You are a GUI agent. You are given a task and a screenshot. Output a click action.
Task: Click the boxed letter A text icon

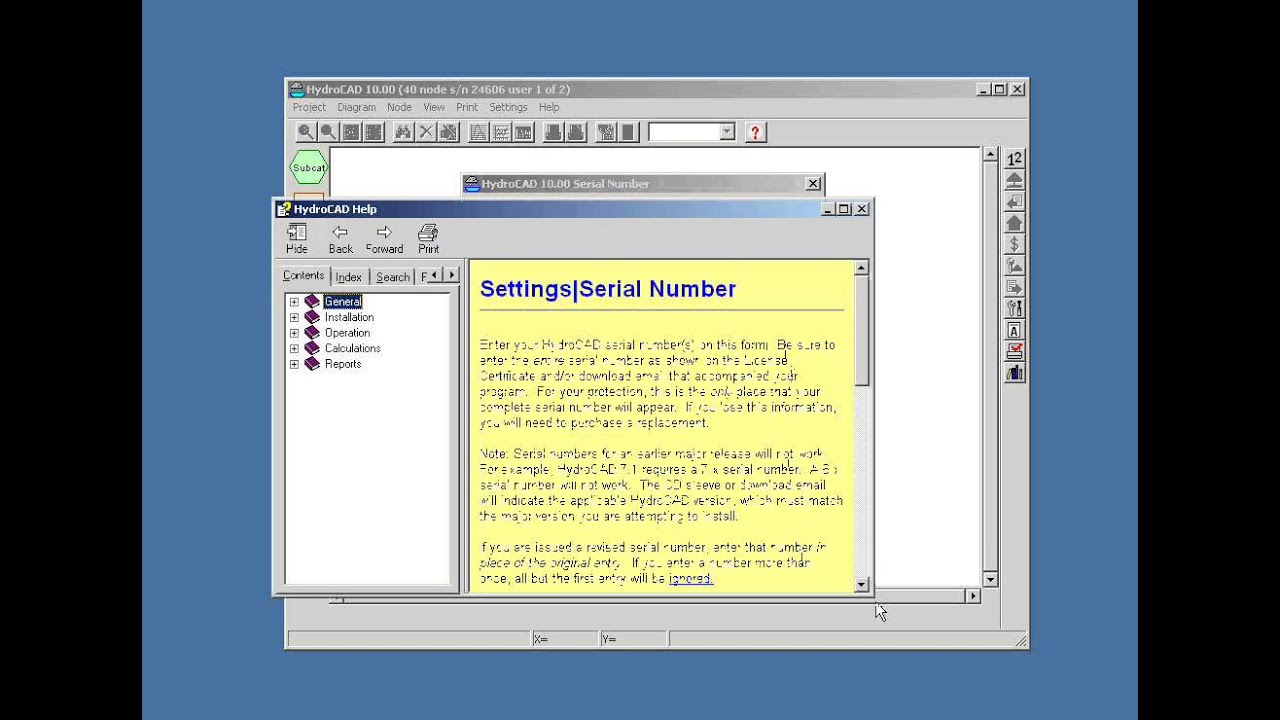click(1014, 330)
